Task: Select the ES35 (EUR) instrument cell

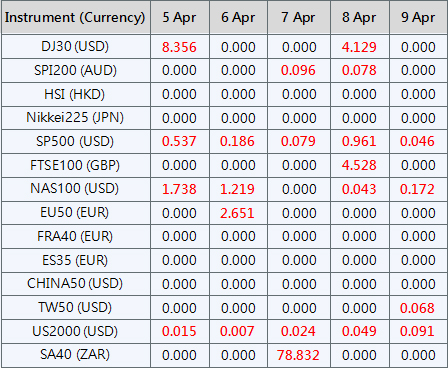Action: (75, 260)
